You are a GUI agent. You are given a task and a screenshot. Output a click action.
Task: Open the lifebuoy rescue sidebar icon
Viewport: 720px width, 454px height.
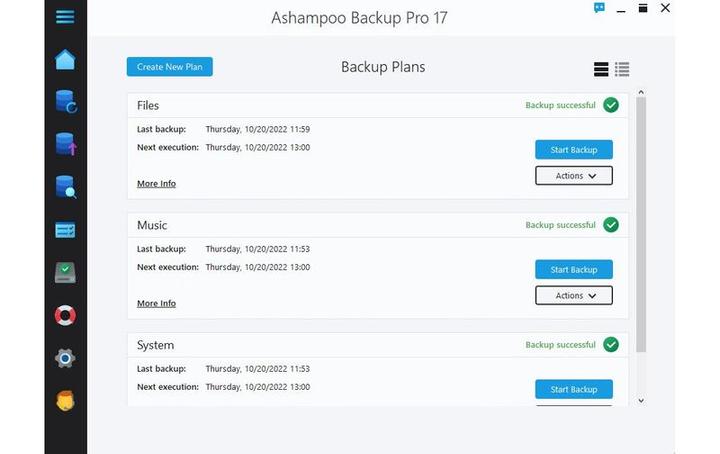(65, 315)
